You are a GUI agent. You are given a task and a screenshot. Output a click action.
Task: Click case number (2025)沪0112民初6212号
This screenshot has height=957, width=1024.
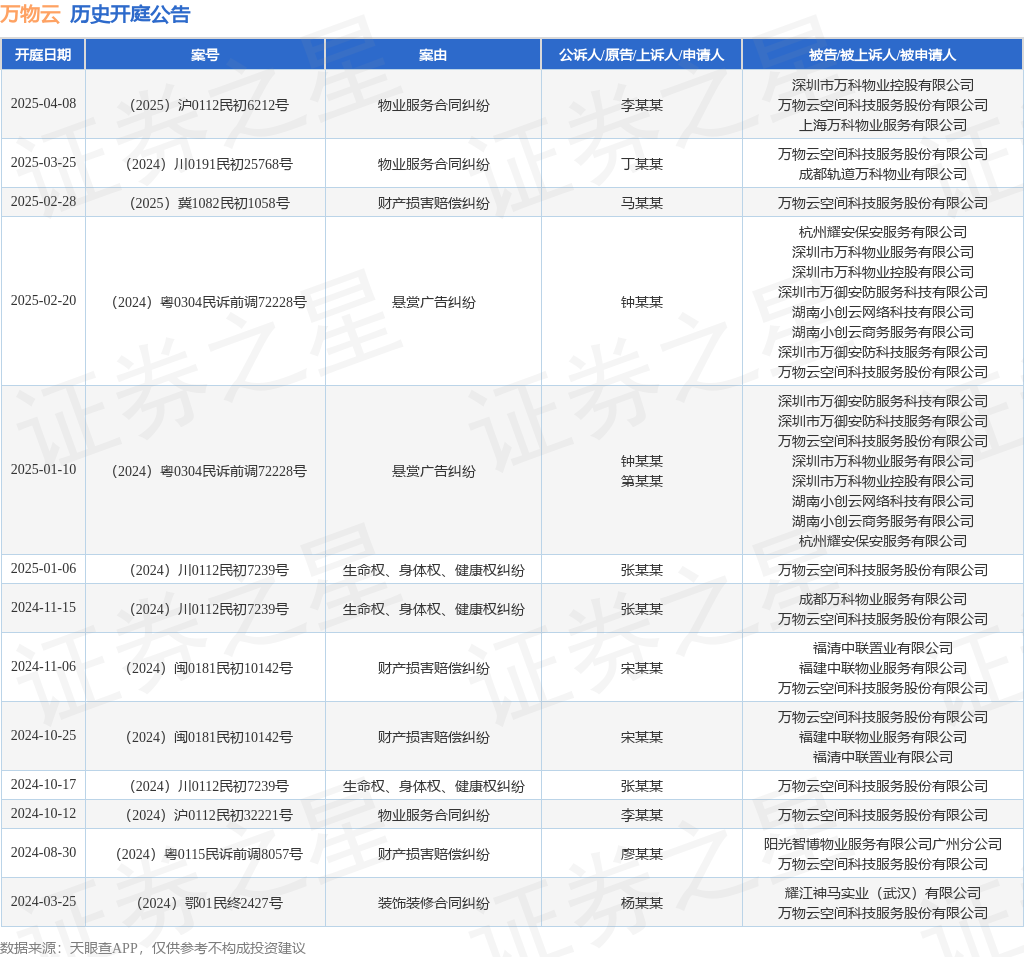click(209, 105)
